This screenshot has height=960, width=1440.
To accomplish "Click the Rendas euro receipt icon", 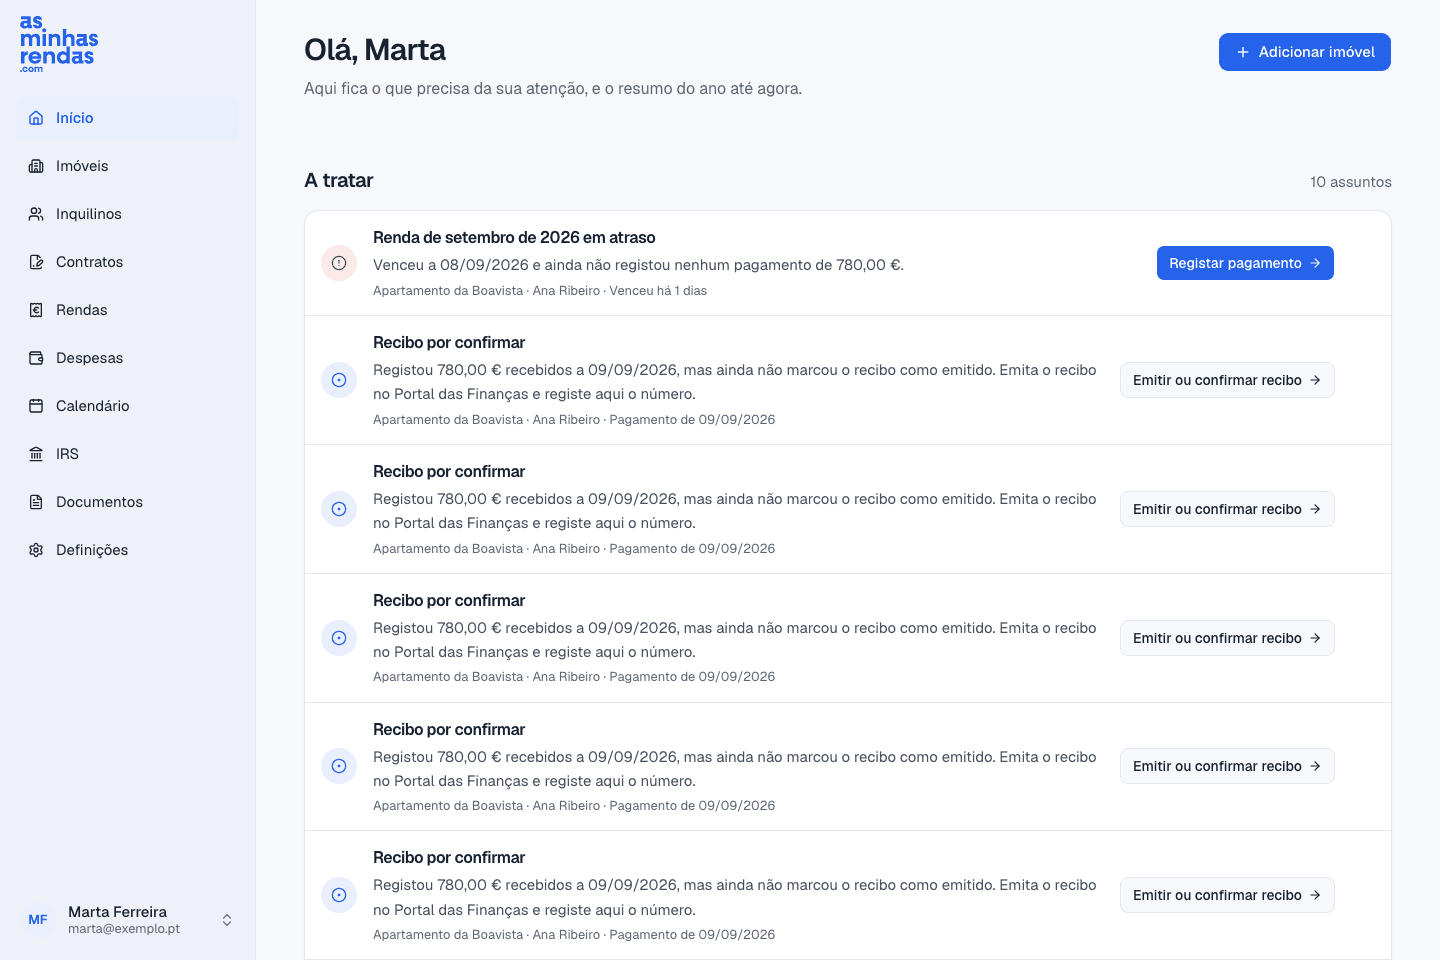I will [36, 310].
